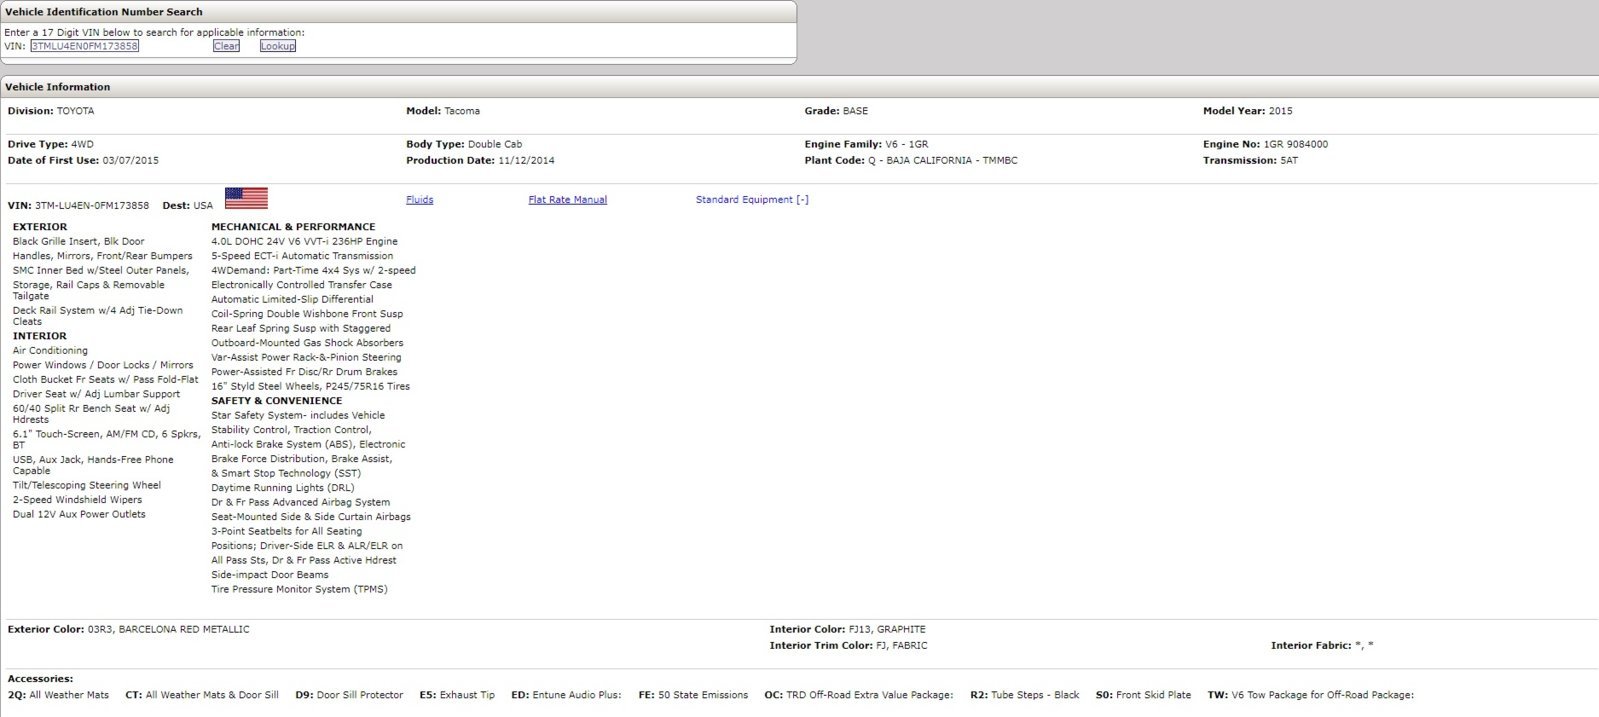Click the Air Conditioning line
1599x717 pixels.
pos(50,351)
